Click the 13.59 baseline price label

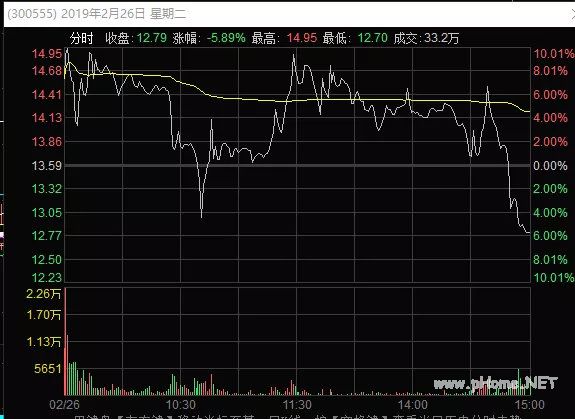point(47,166)
